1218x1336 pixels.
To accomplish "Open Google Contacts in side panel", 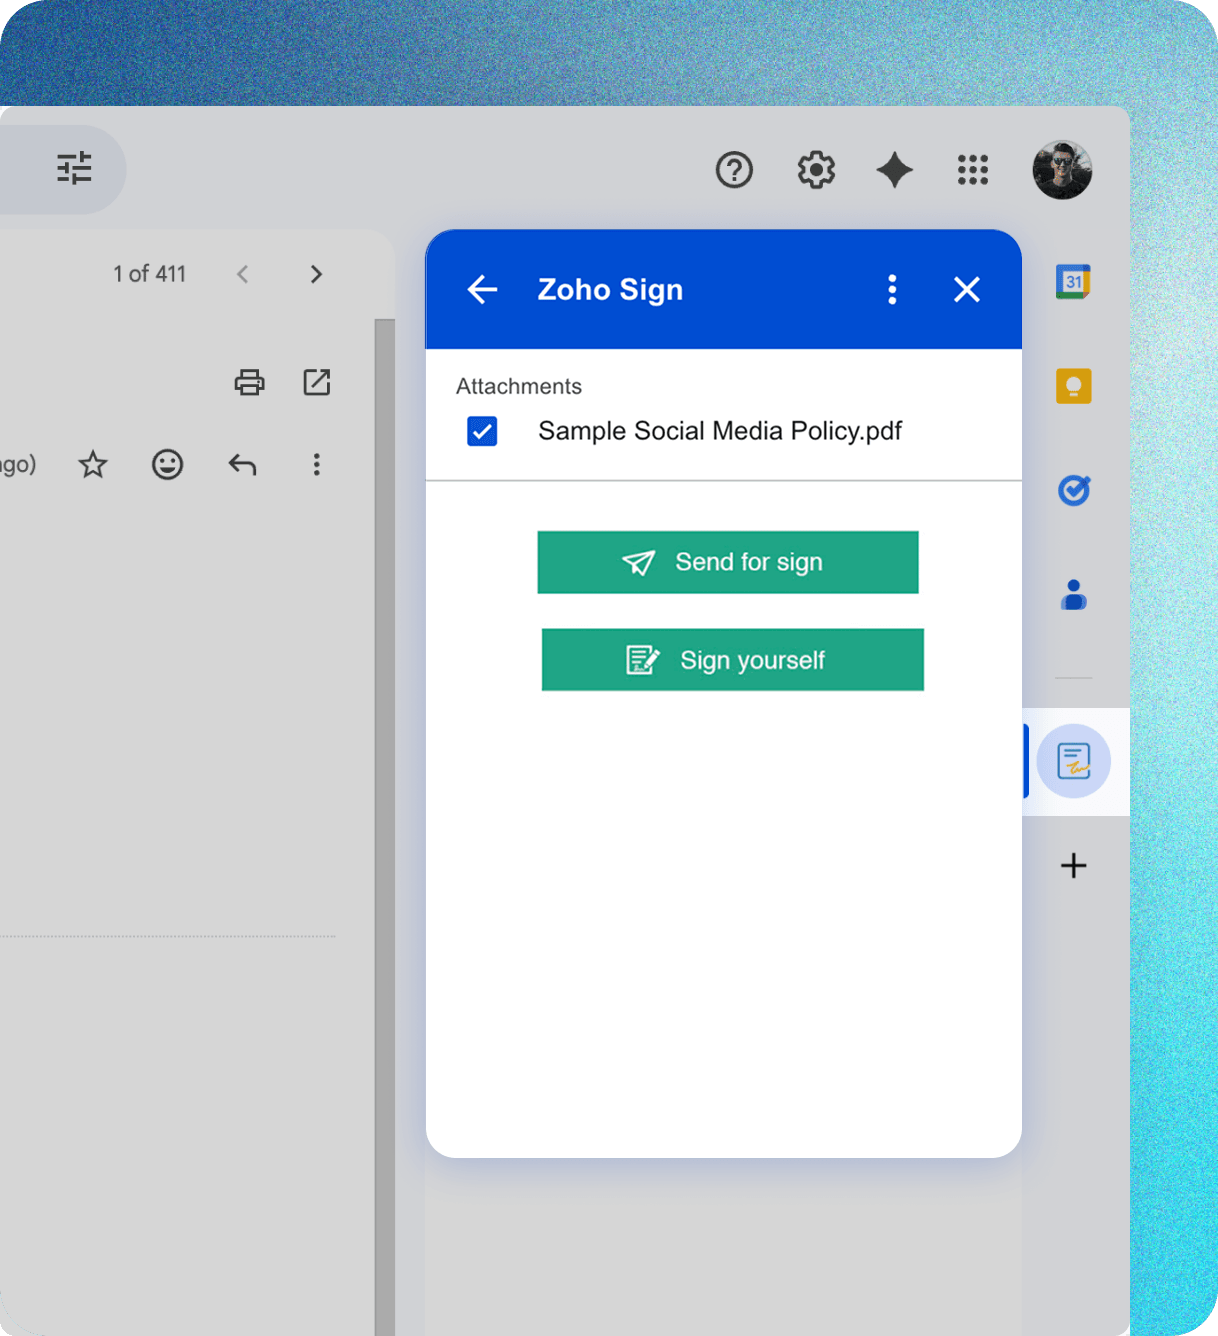I will pyautogui.click(x=1073, y=594).
